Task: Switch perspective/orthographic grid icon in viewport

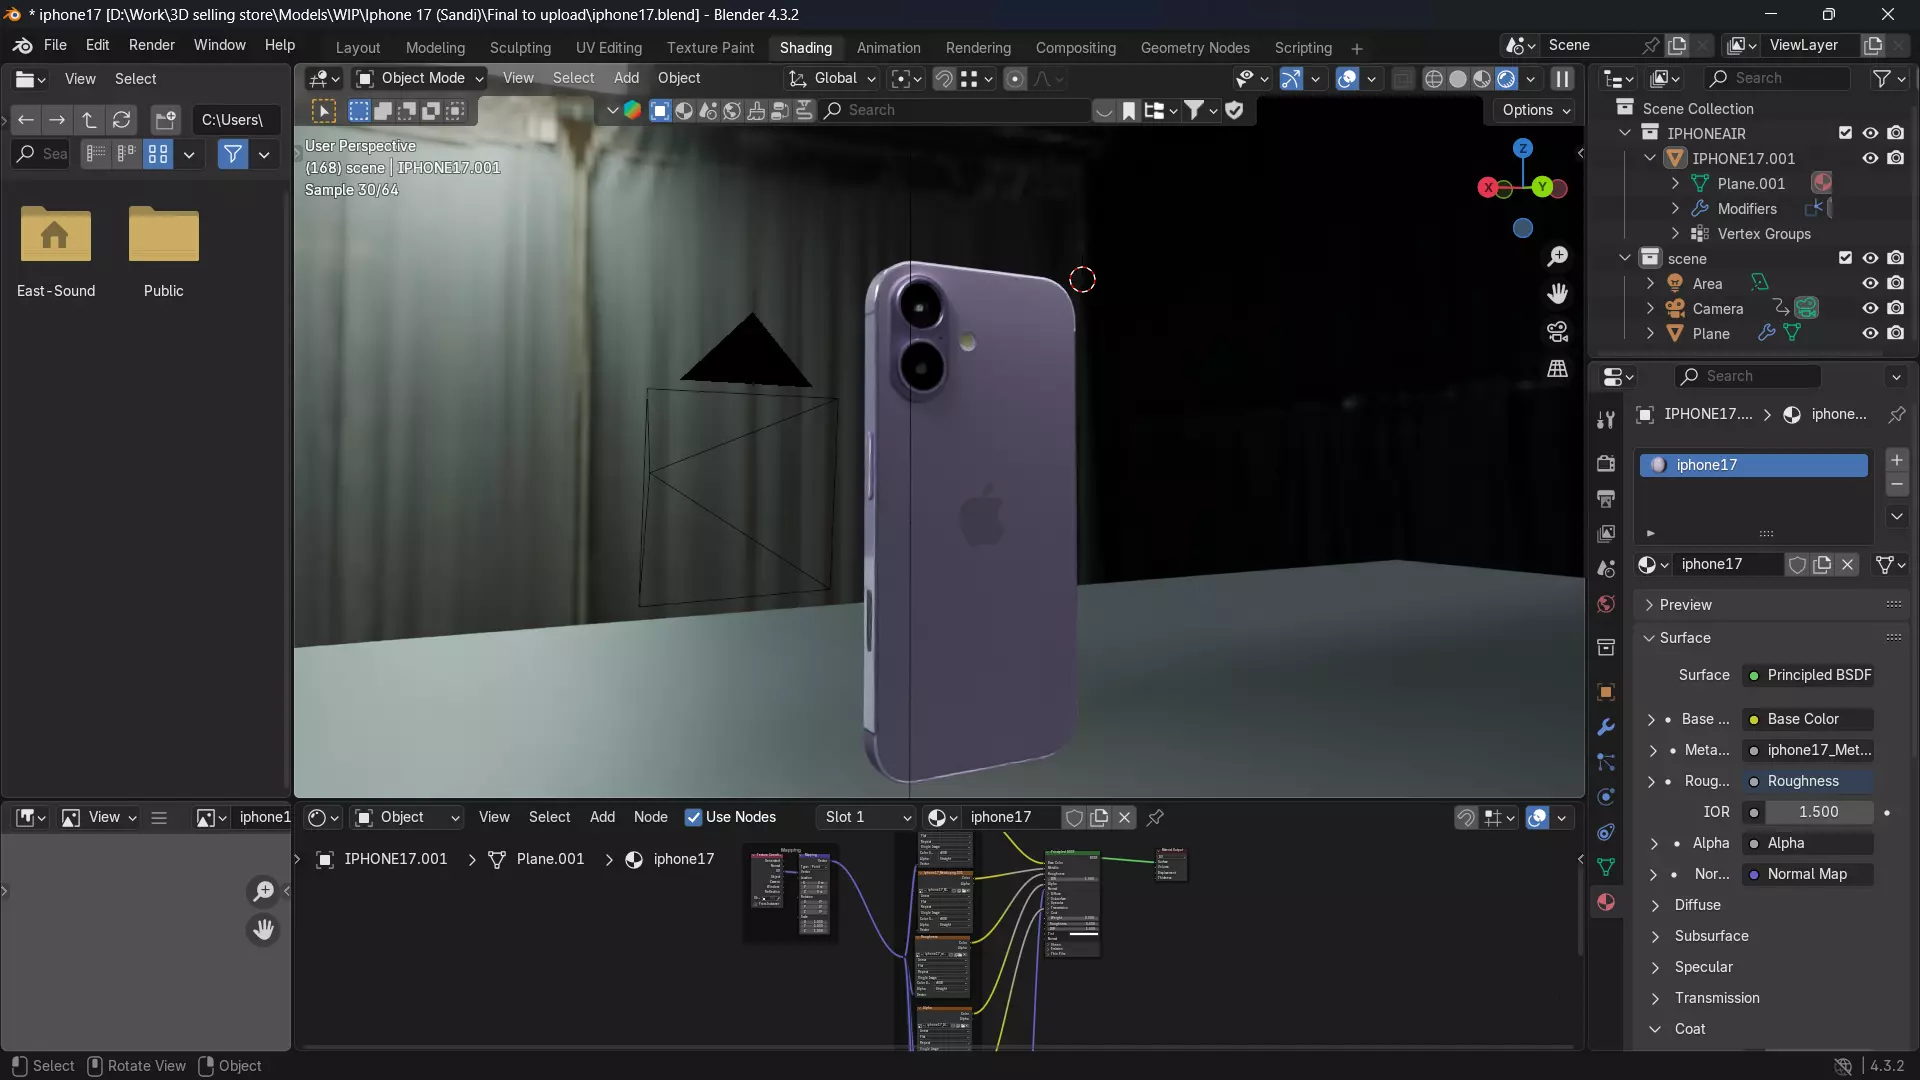Action: point(1557,369)
